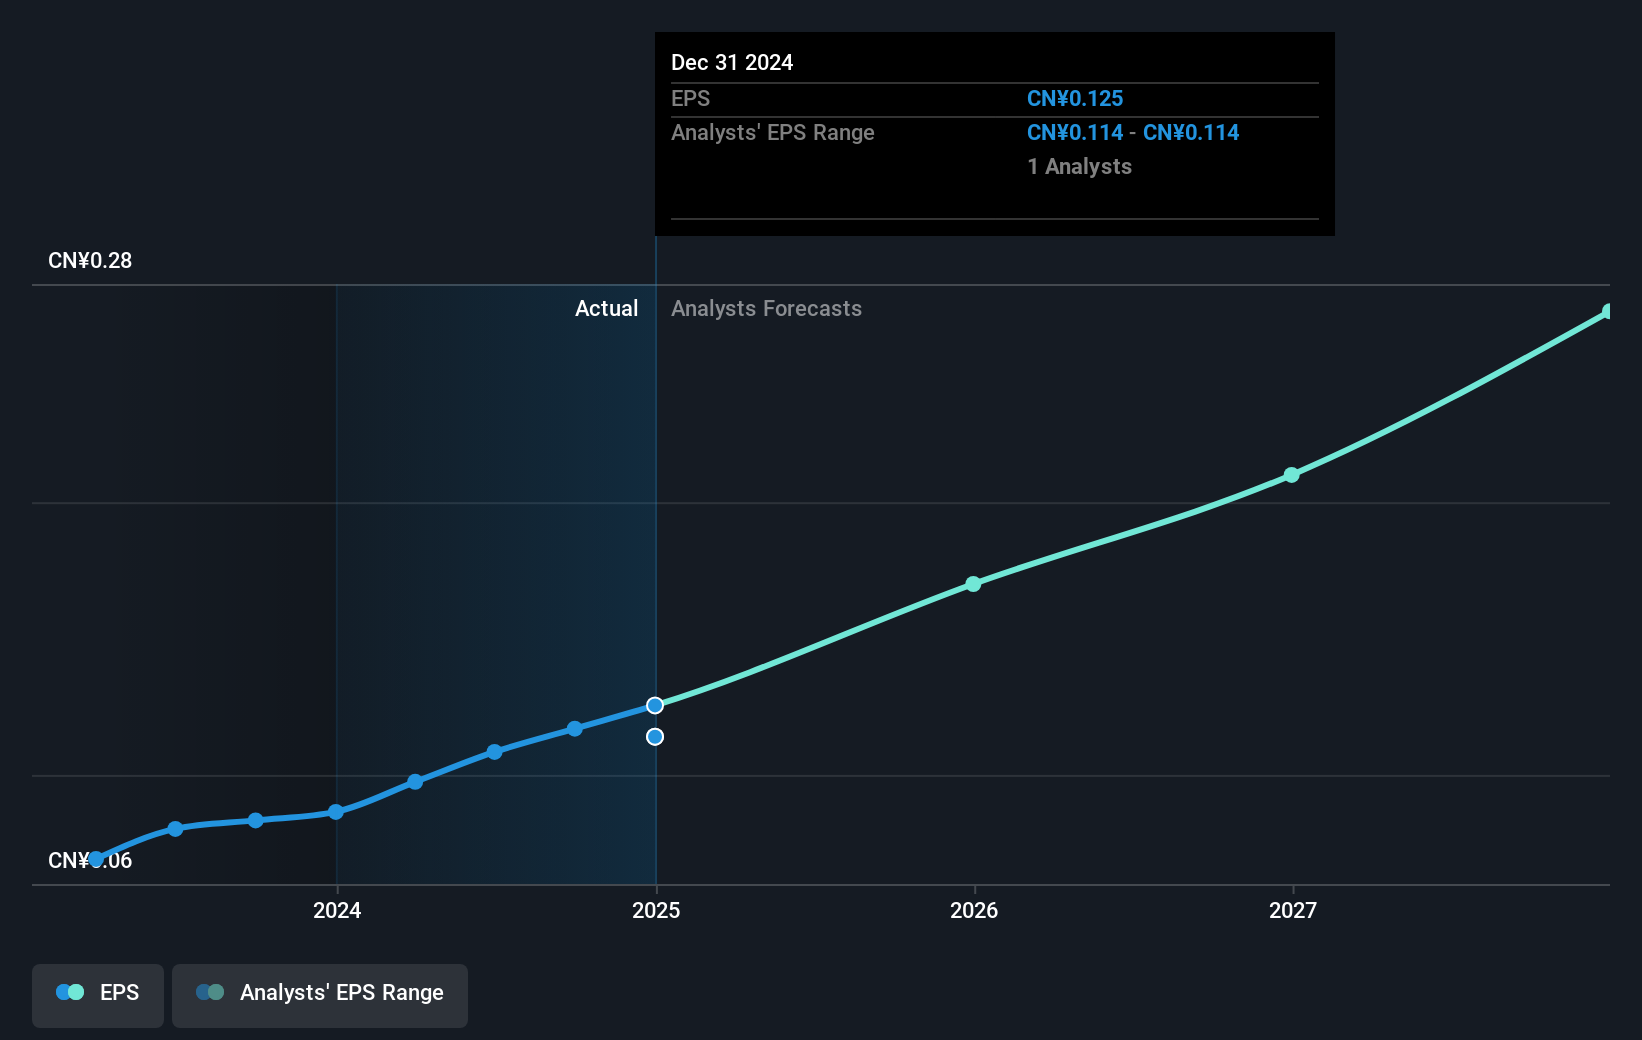1642x1040 pixels.
Task: Click the start-of-2024 EPS data point
Action: point(336,812)
